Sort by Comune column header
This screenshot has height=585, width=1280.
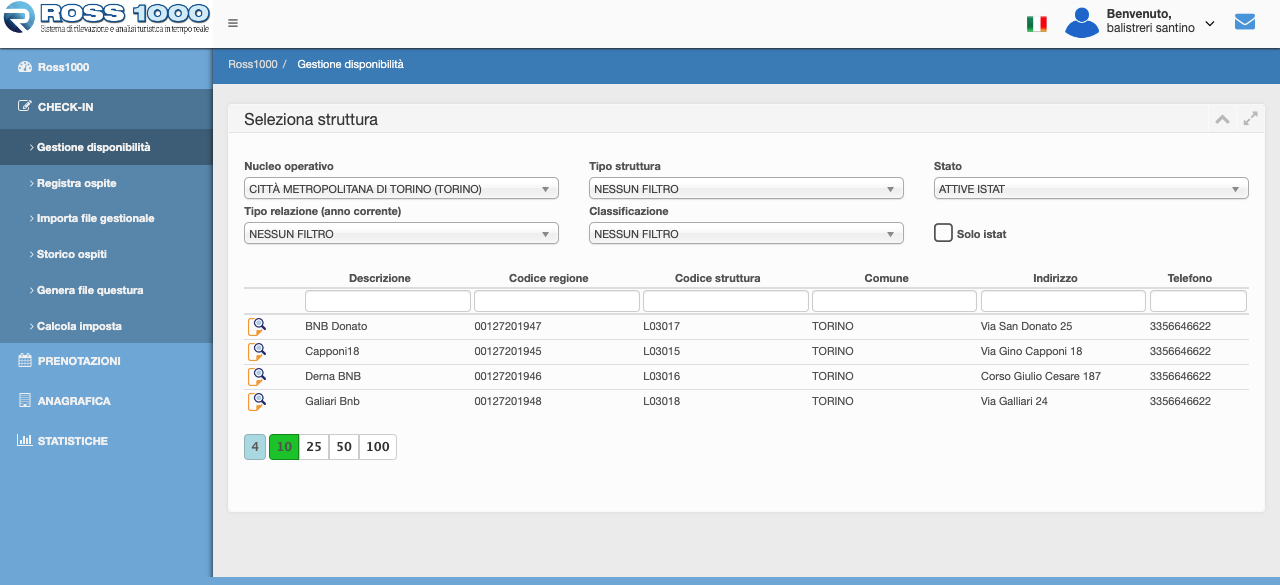tap(886, 278)
